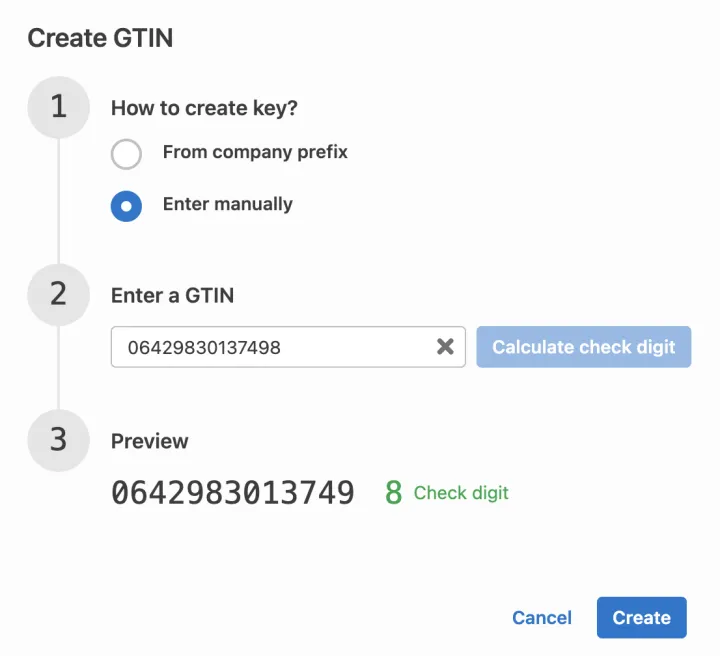Cancel the Create GTIN dialog

(x=542, y=618)
